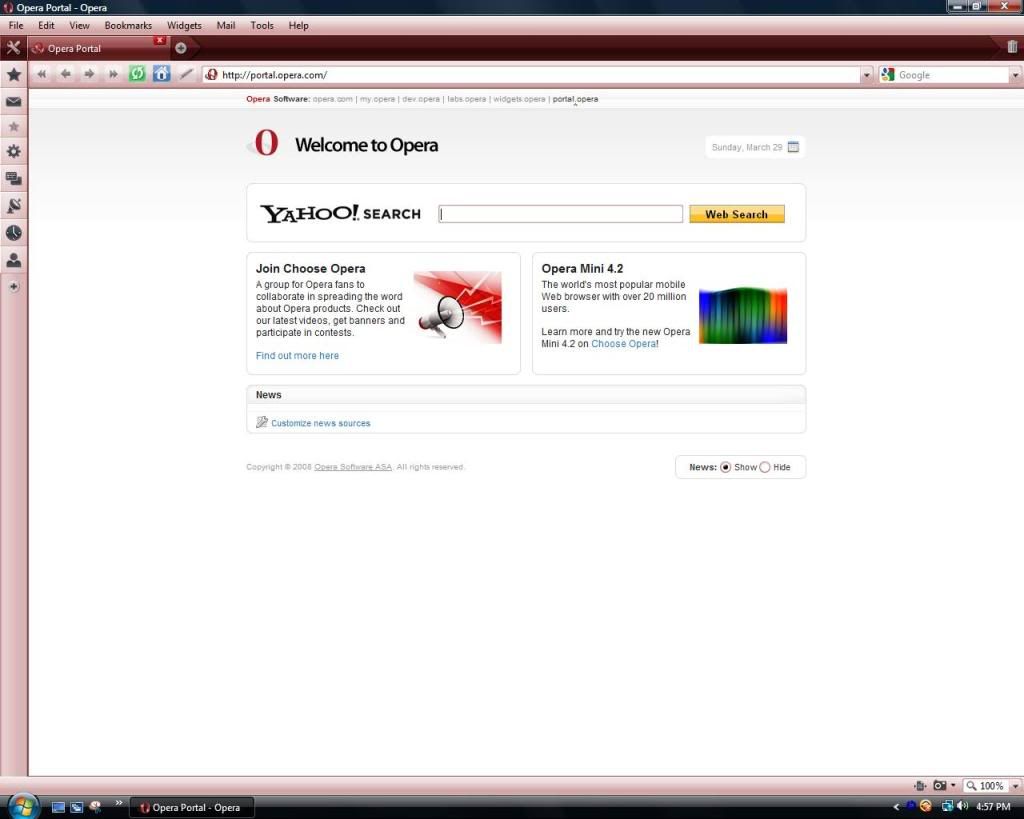The width and height of the screenshot is (1024, 819).
Task: Open the small star panel in the sidebar
Action: (13, 127)
